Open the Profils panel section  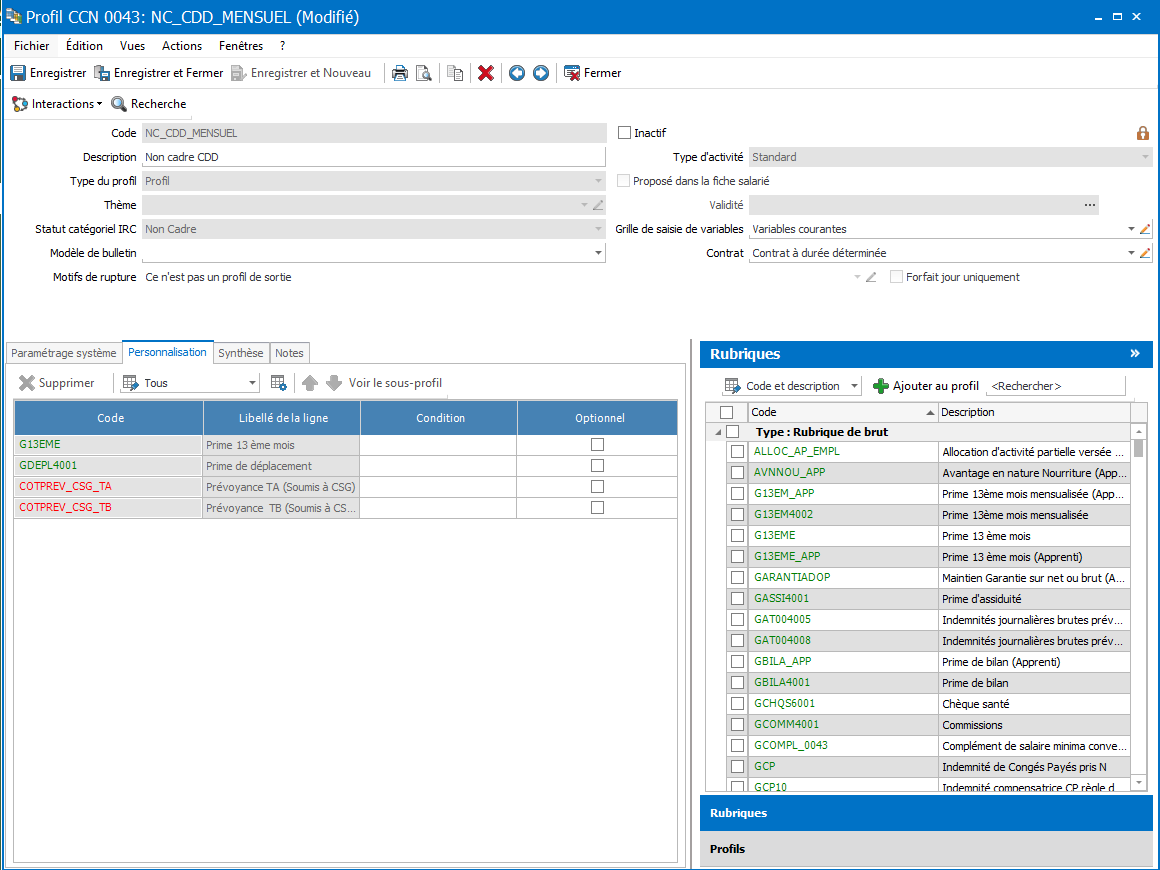tap(926, 849)
